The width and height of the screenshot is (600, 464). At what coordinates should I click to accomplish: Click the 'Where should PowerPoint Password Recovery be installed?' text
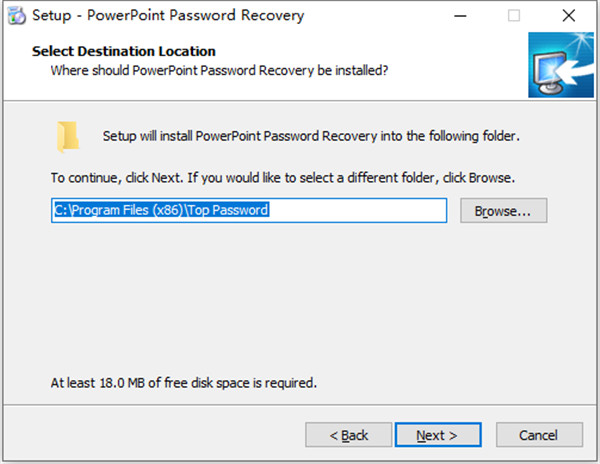[x=219, y=70]
